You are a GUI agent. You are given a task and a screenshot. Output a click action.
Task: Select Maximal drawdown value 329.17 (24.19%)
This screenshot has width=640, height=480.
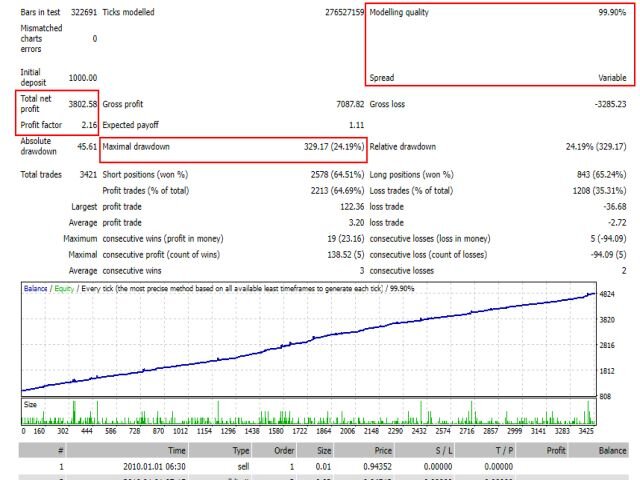coord(334,147)
